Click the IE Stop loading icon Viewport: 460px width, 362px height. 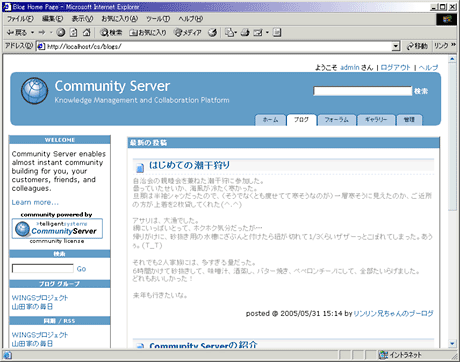61,32
